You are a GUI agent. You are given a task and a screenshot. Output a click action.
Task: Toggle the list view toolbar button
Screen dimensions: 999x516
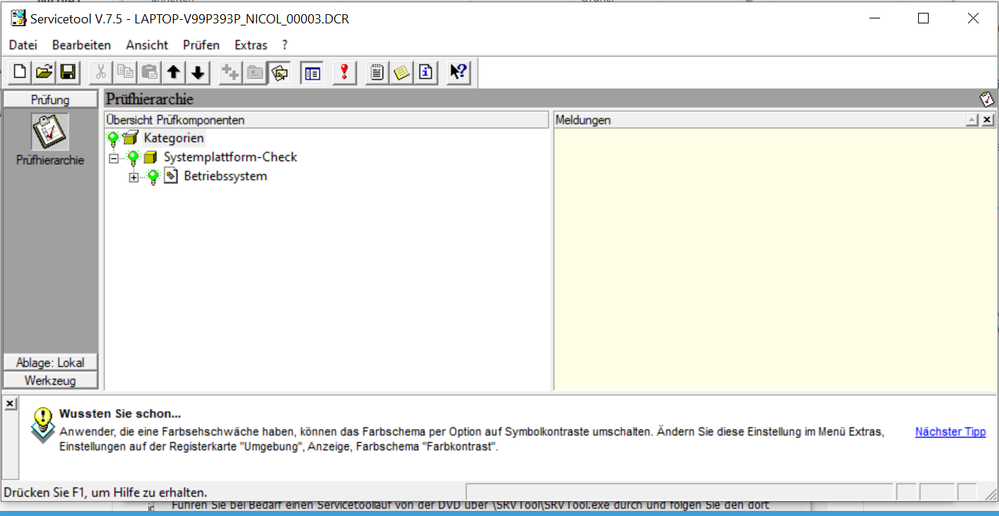click(312, 72)
